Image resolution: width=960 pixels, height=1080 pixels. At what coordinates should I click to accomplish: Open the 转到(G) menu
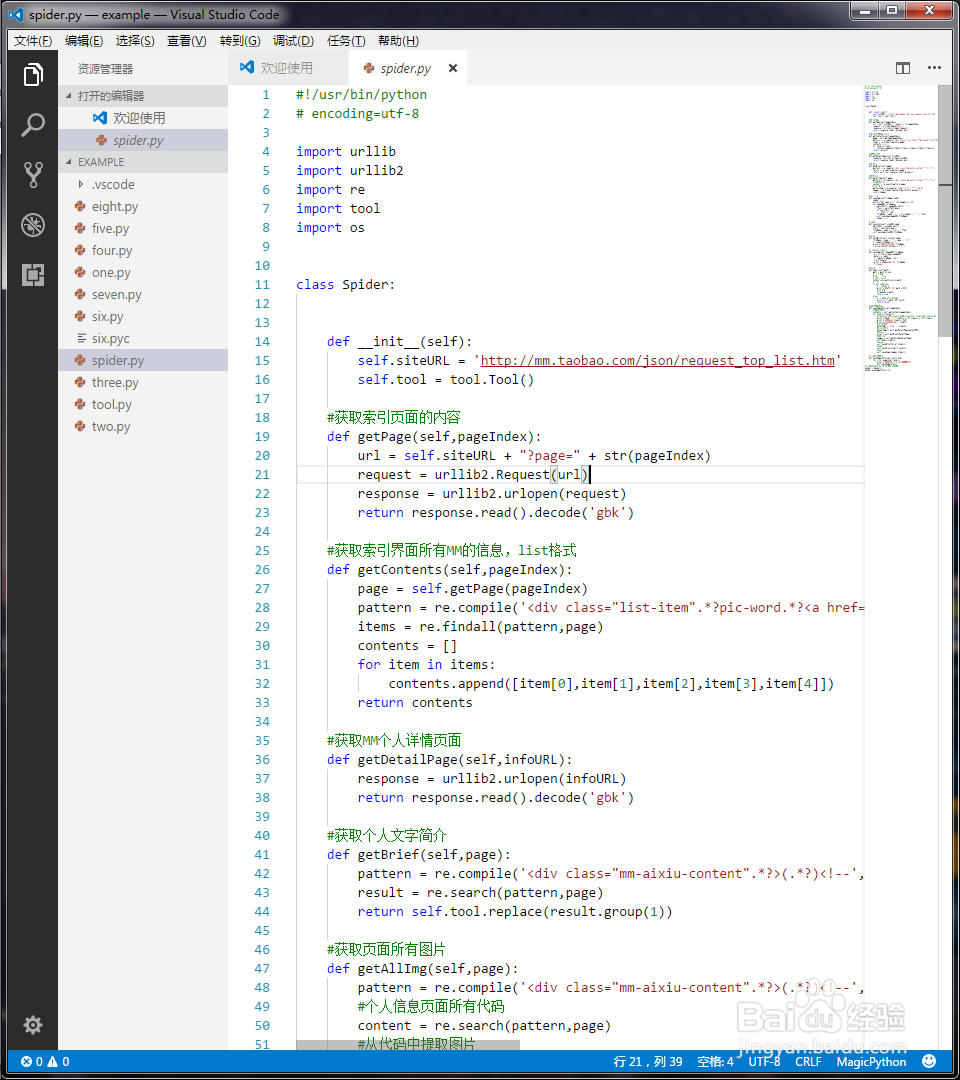(240, 41)
